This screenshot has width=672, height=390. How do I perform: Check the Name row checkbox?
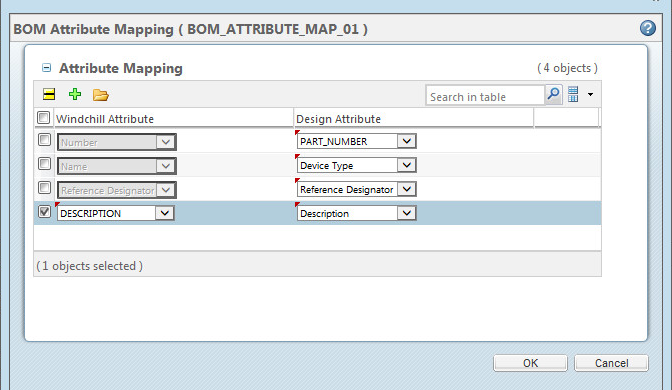tap(45, 164)
